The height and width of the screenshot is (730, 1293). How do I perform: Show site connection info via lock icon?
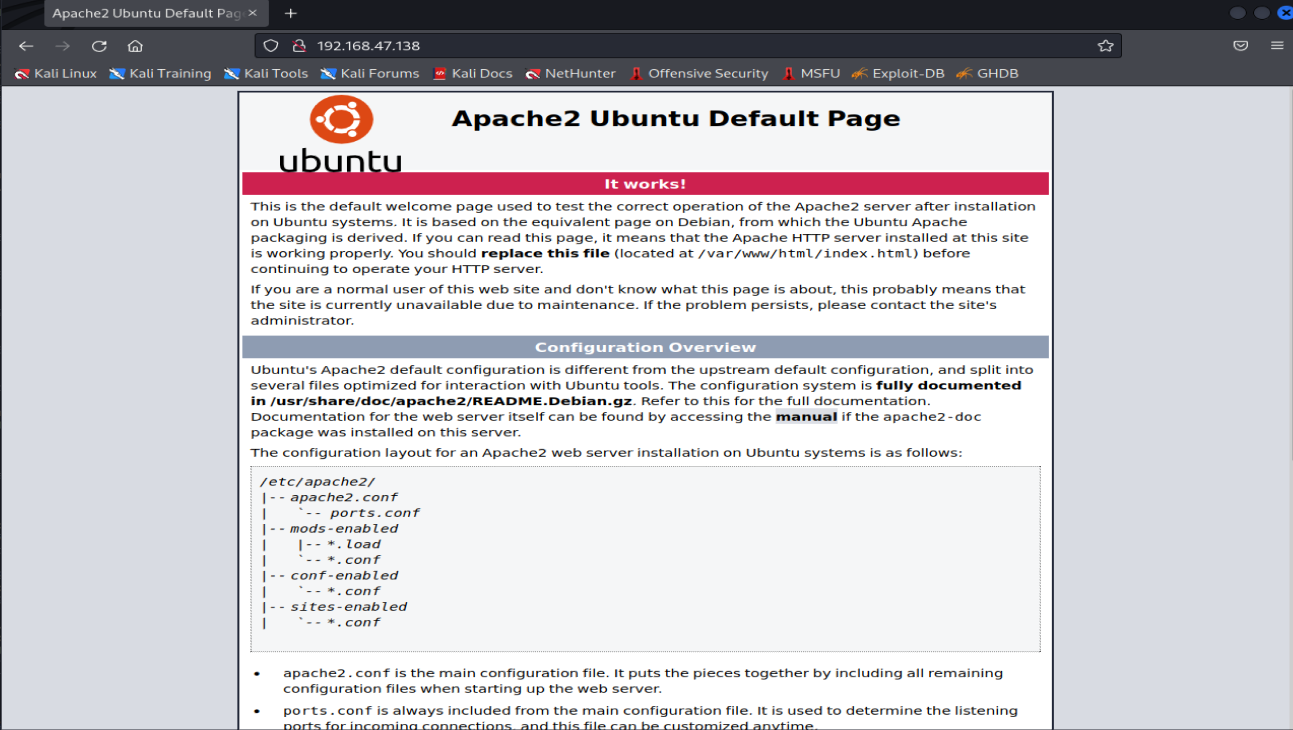pyautogui.click(x=297, y=46)
